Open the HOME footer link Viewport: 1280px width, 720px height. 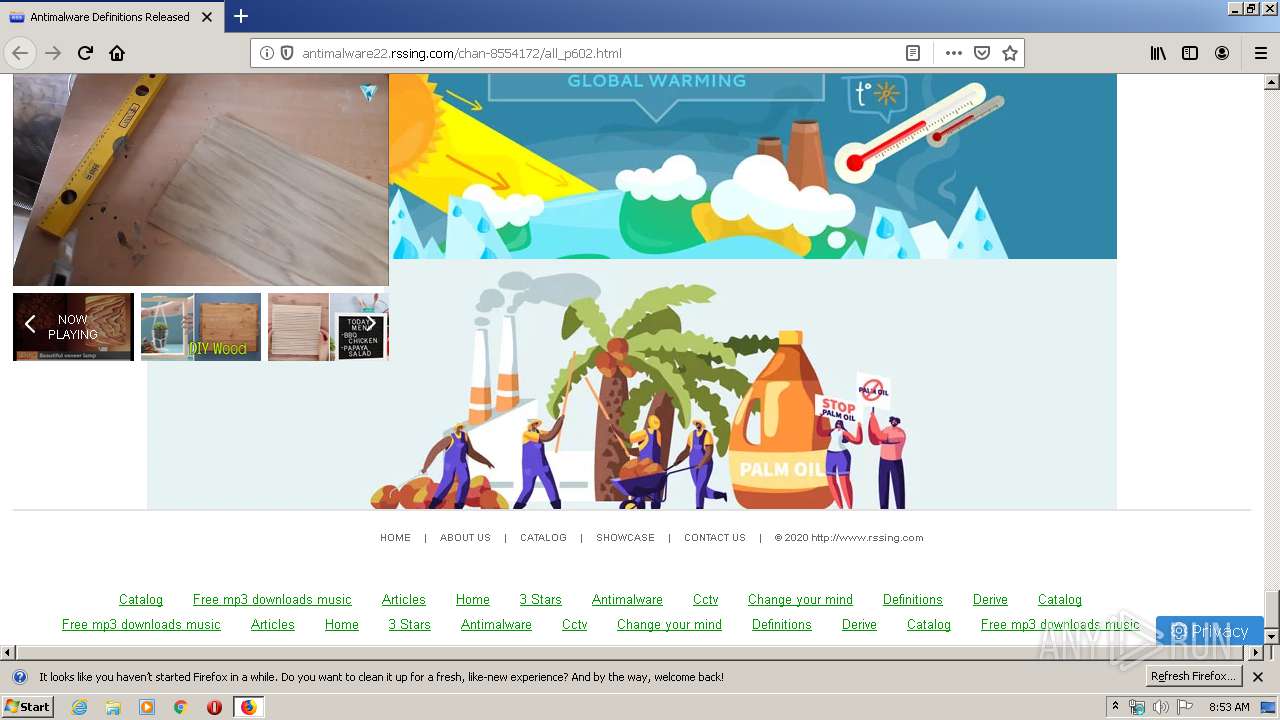[x=395, y=538]
